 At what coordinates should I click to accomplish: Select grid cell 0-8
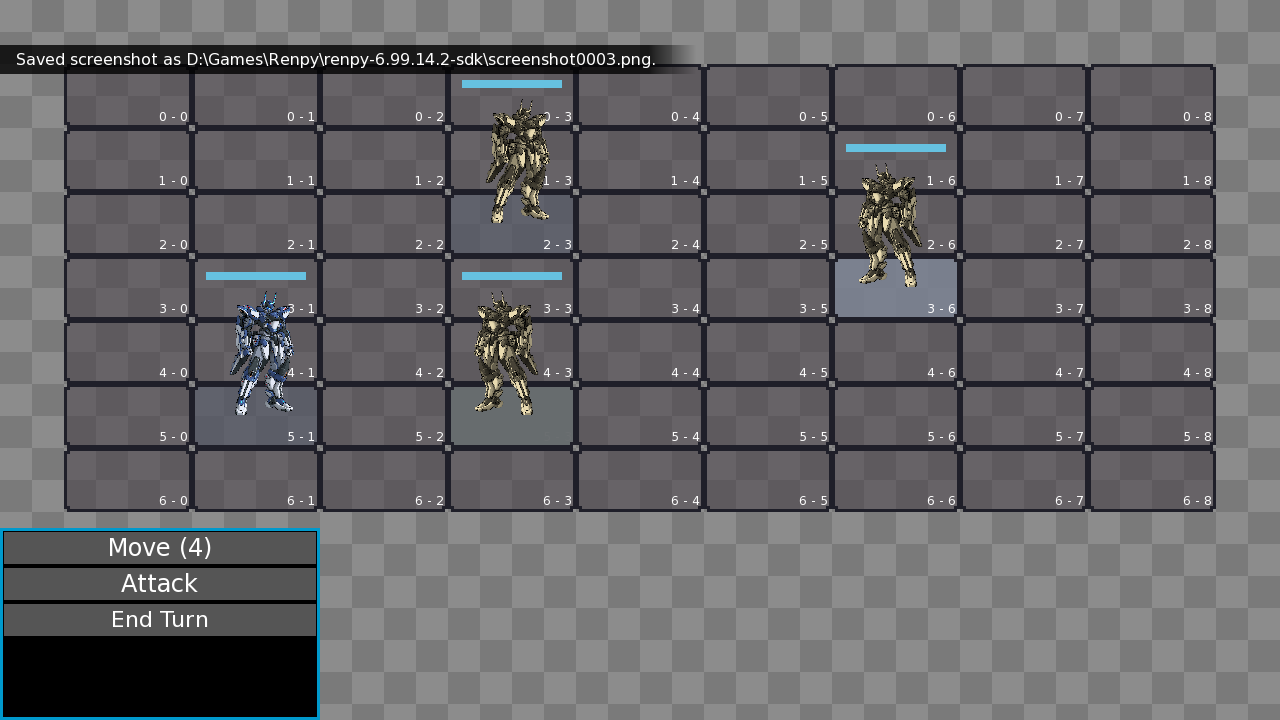pos(1152,96)
